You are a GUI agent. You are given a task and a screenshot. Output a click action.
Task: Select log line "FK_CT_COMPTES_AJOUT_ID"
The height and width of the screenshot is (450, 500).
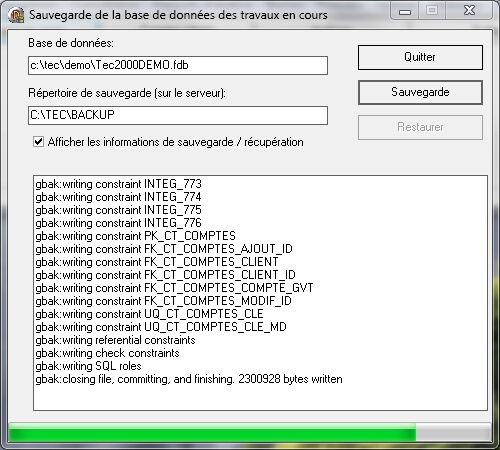164,249
